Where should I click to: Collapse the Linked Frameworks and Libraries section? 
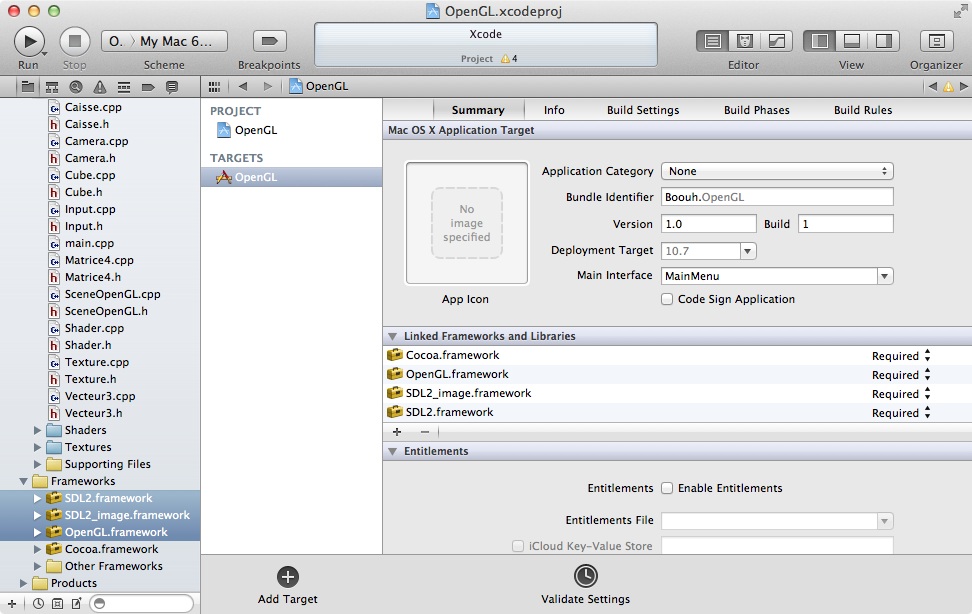click(392, 336)
